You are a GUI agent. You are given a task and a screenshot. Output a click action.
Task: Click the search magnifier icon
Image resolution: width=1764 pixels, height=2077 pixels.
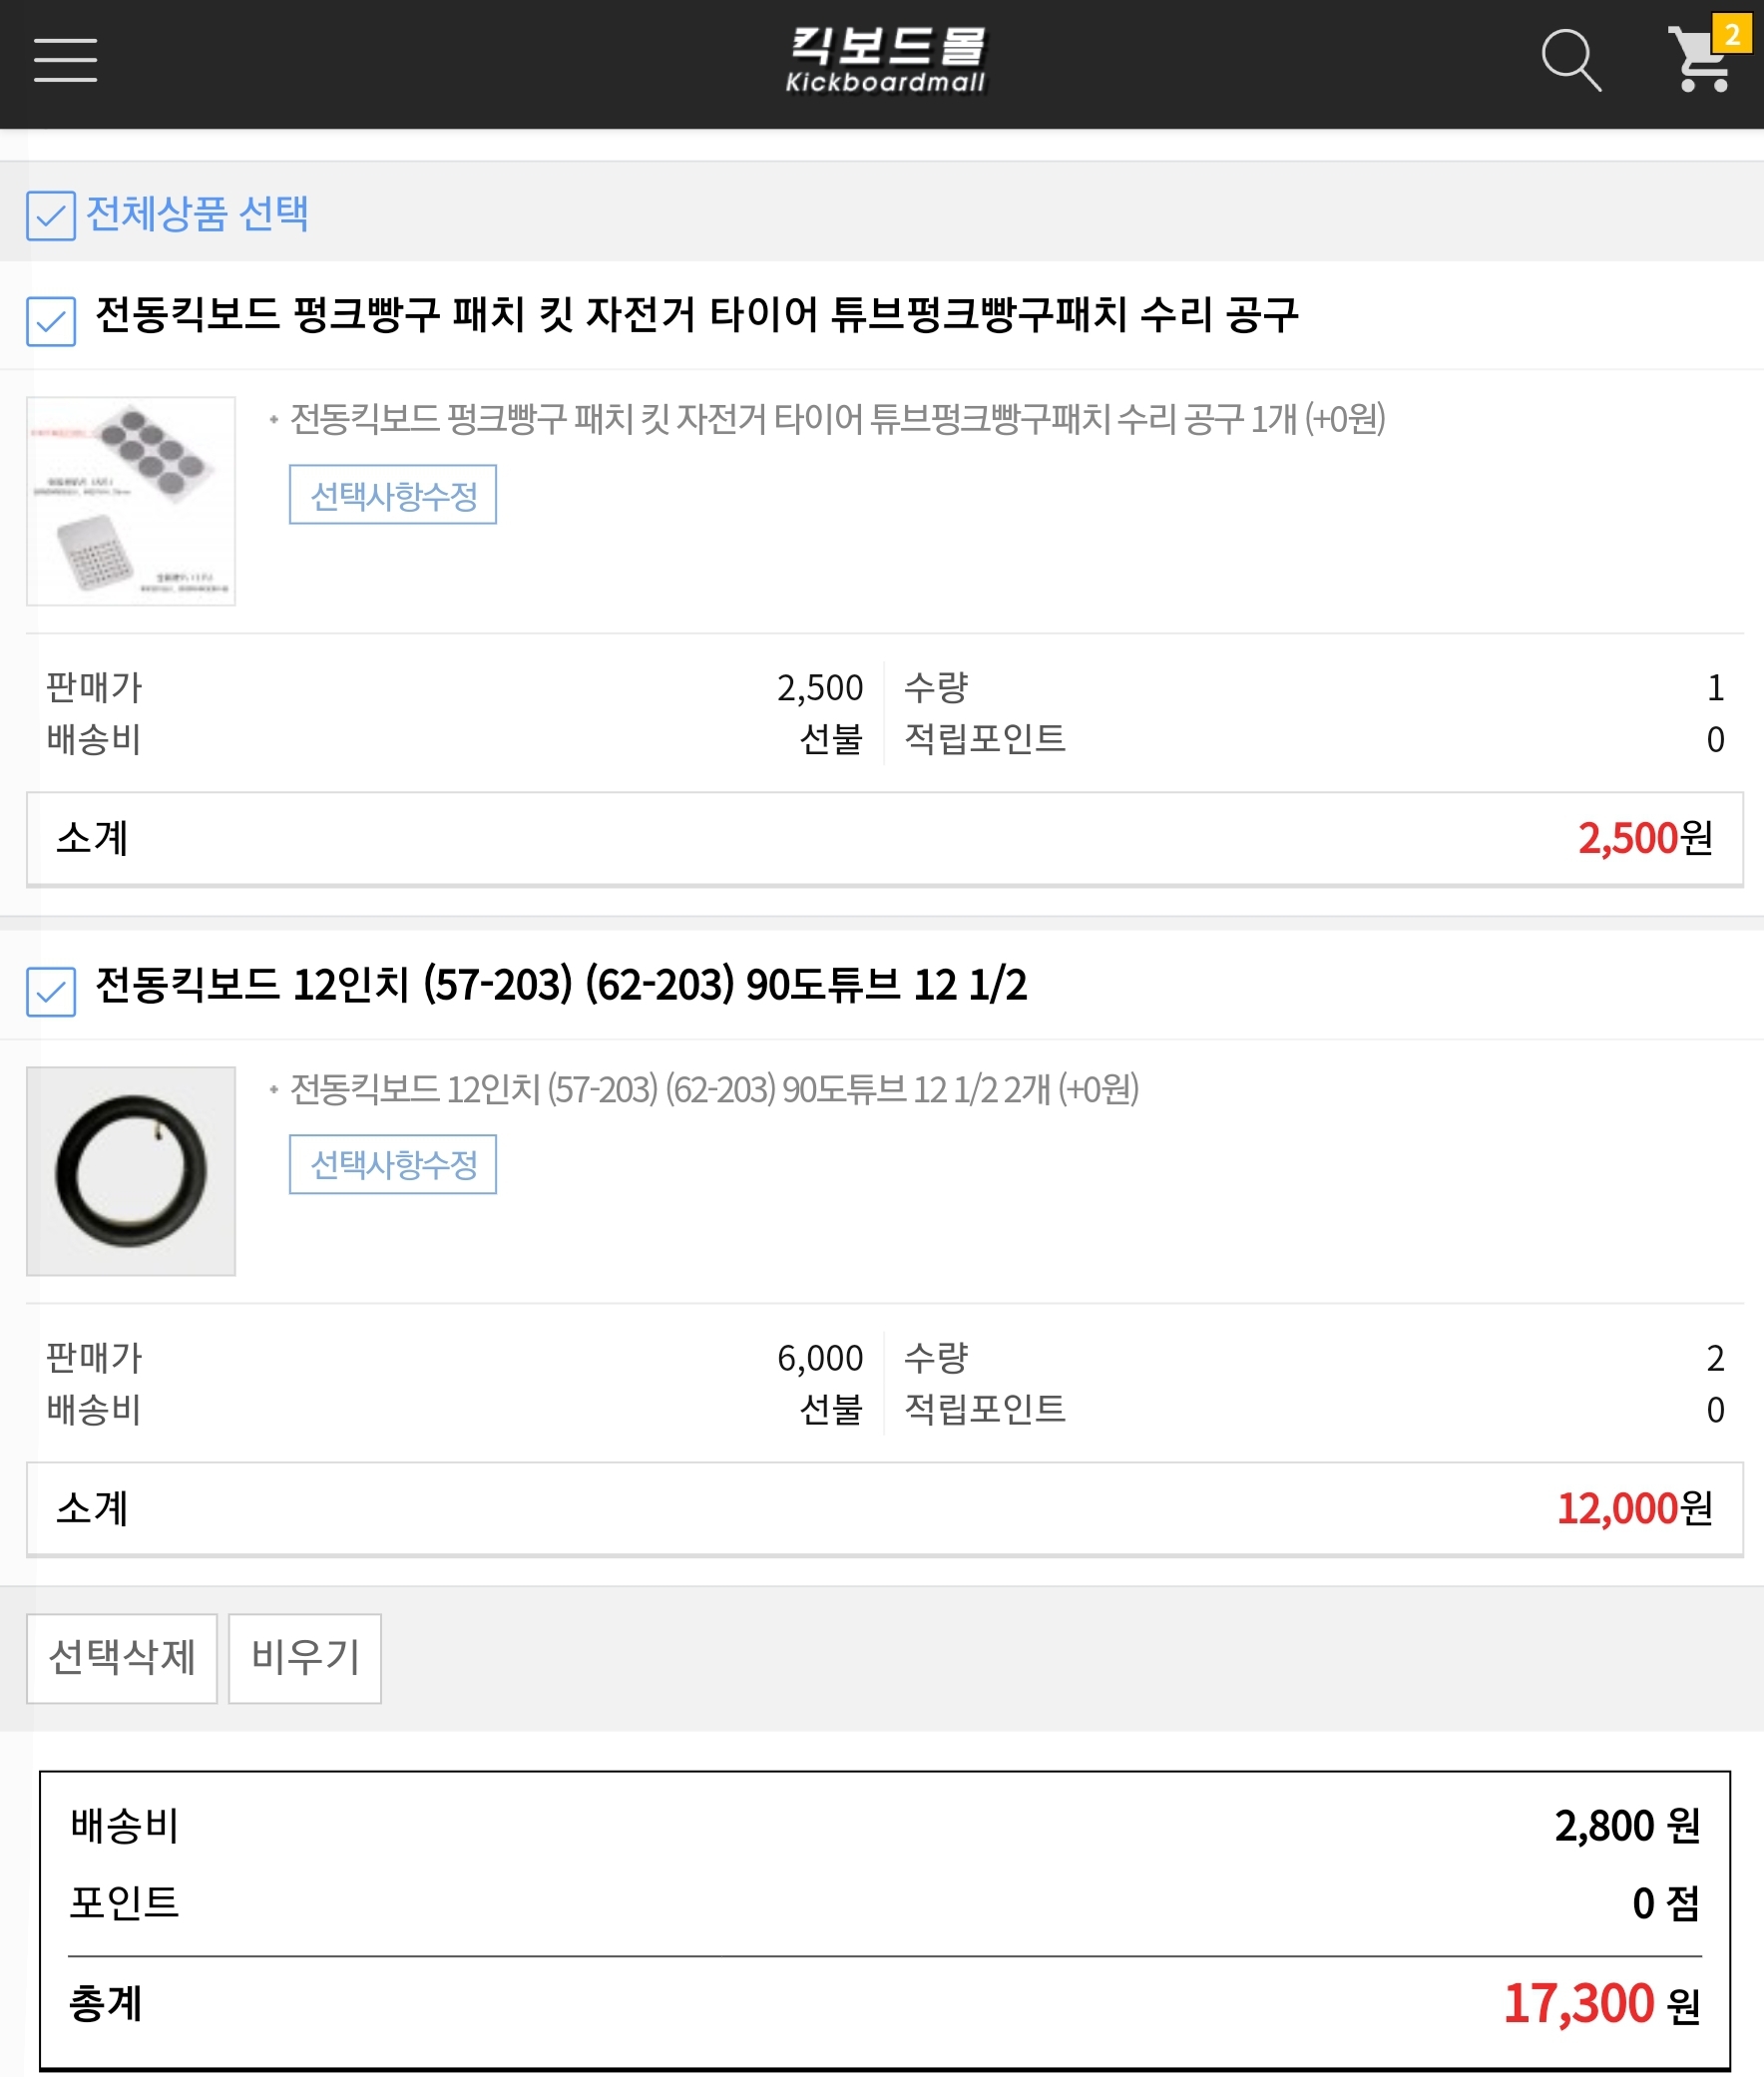click(1570, 60)
